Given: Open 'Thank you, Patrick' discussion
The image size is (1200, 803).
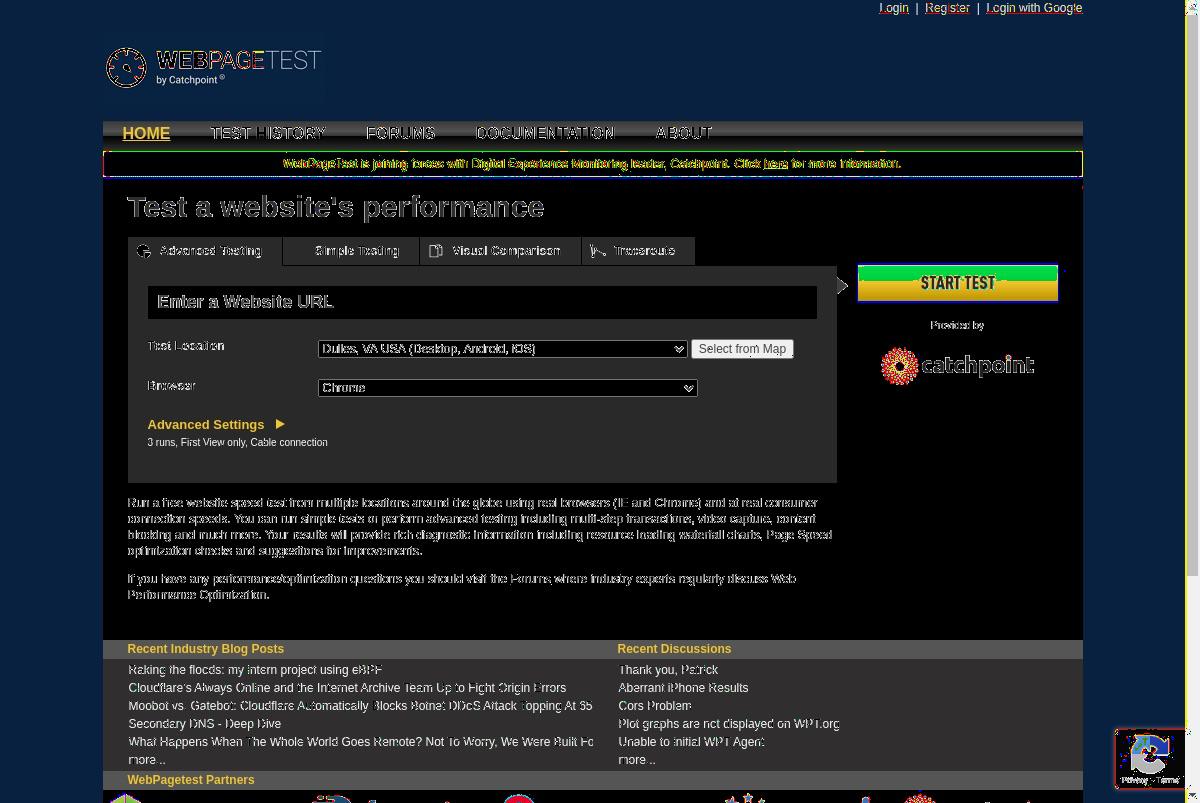Looking at the screenshot, I should 668,670.
